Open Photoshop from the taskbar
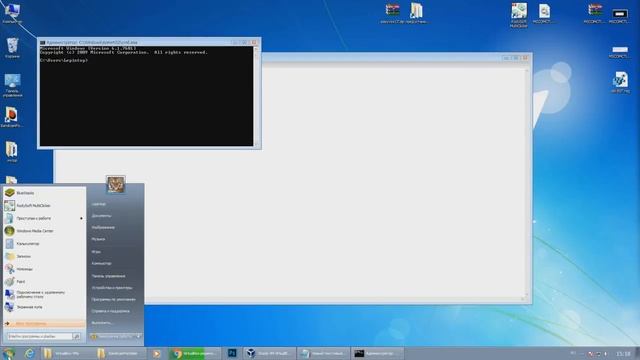Image resolution: width=640 pixels, height=360 pixels. (232, 353)
